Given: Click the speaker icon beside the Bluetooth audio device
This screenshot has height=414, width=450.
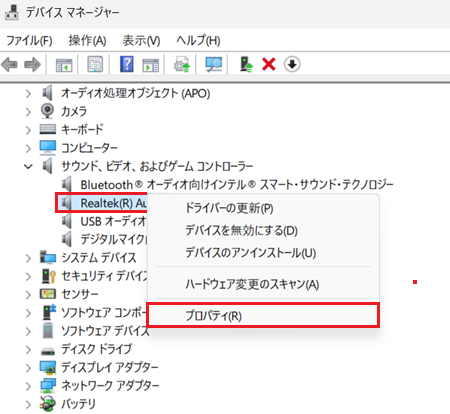Looking at the screenshot, I should click(x=67, y=184).
